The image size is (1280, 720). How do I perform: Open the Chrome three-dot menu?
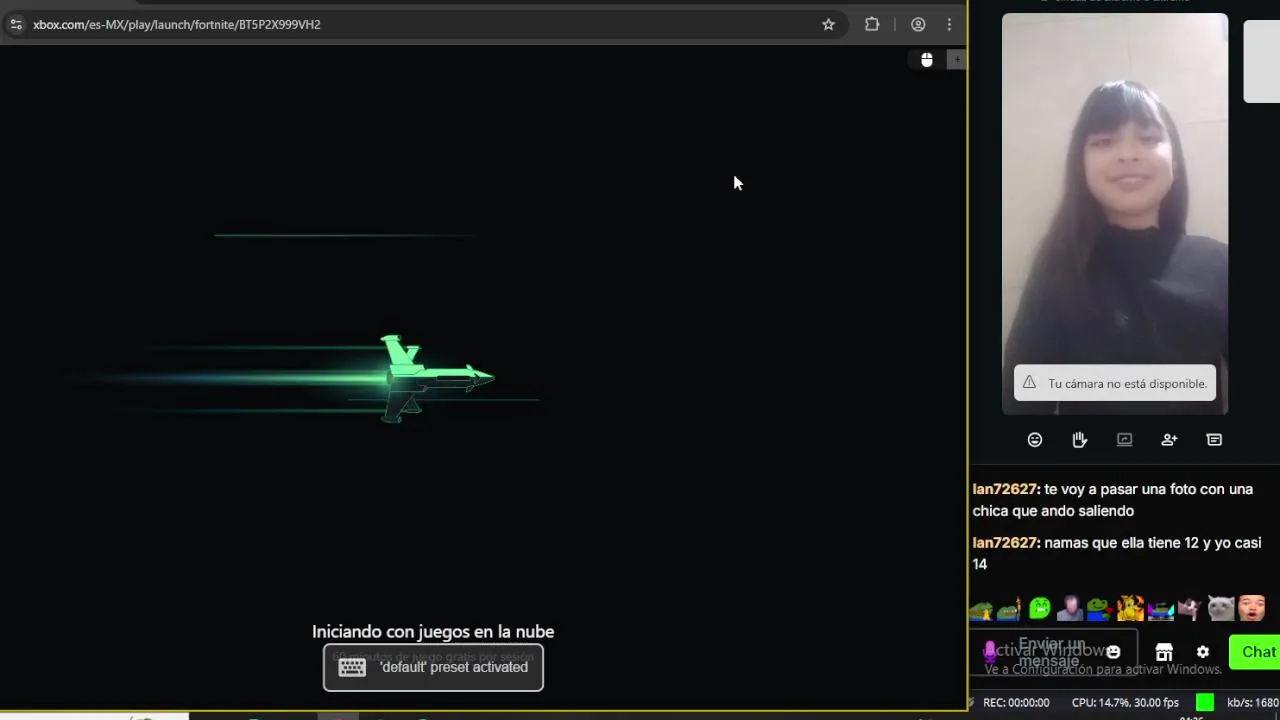click(949, 24)
